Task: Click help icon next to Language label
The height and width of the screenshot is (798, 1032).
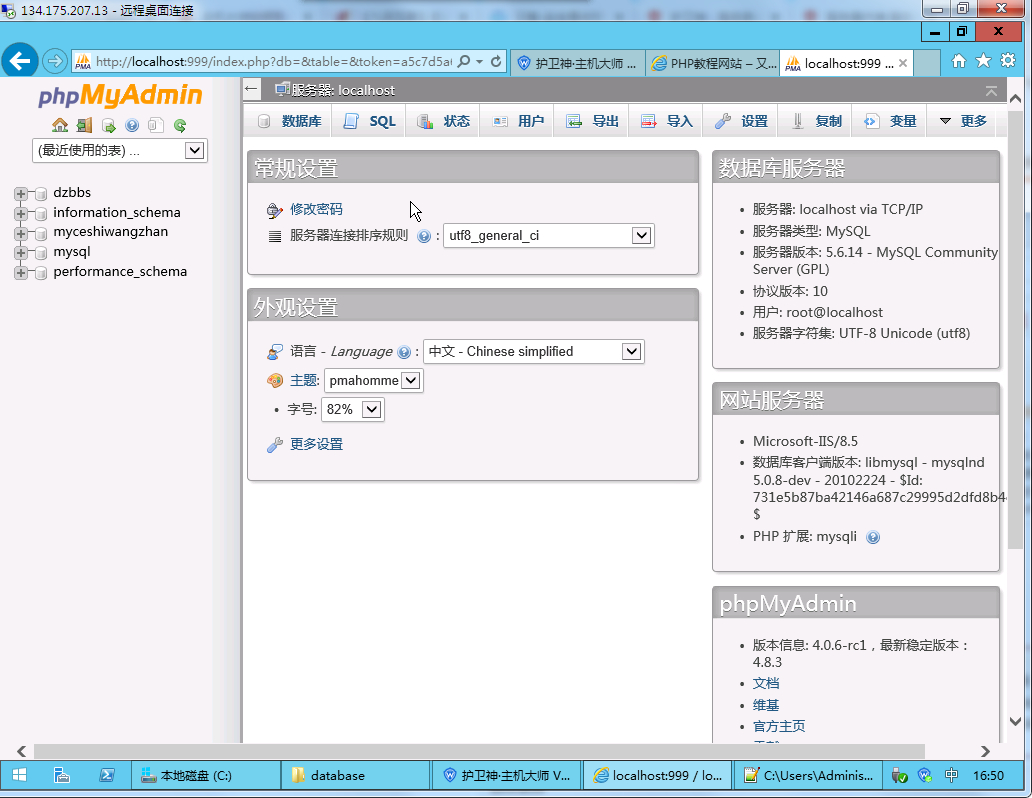Action: [404, 352]
